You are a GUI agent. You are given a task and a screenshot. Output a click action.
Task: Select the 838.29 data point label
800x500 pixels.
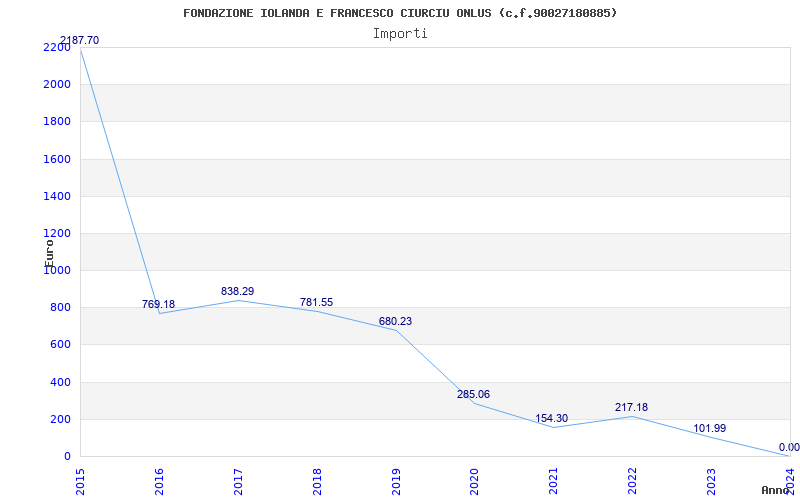click(x=237, y=291)
